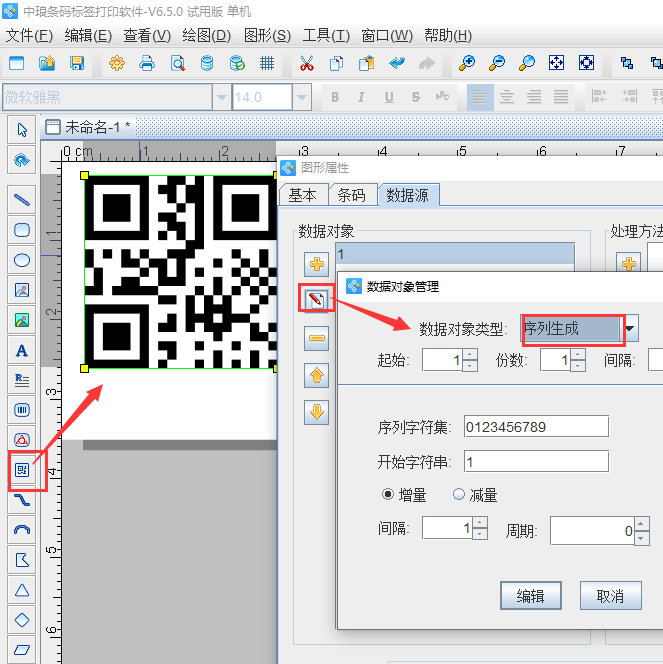Open the 数据对象类型 dropdown
This screenshot has width=663, height=664.
(x=630, y=328)
